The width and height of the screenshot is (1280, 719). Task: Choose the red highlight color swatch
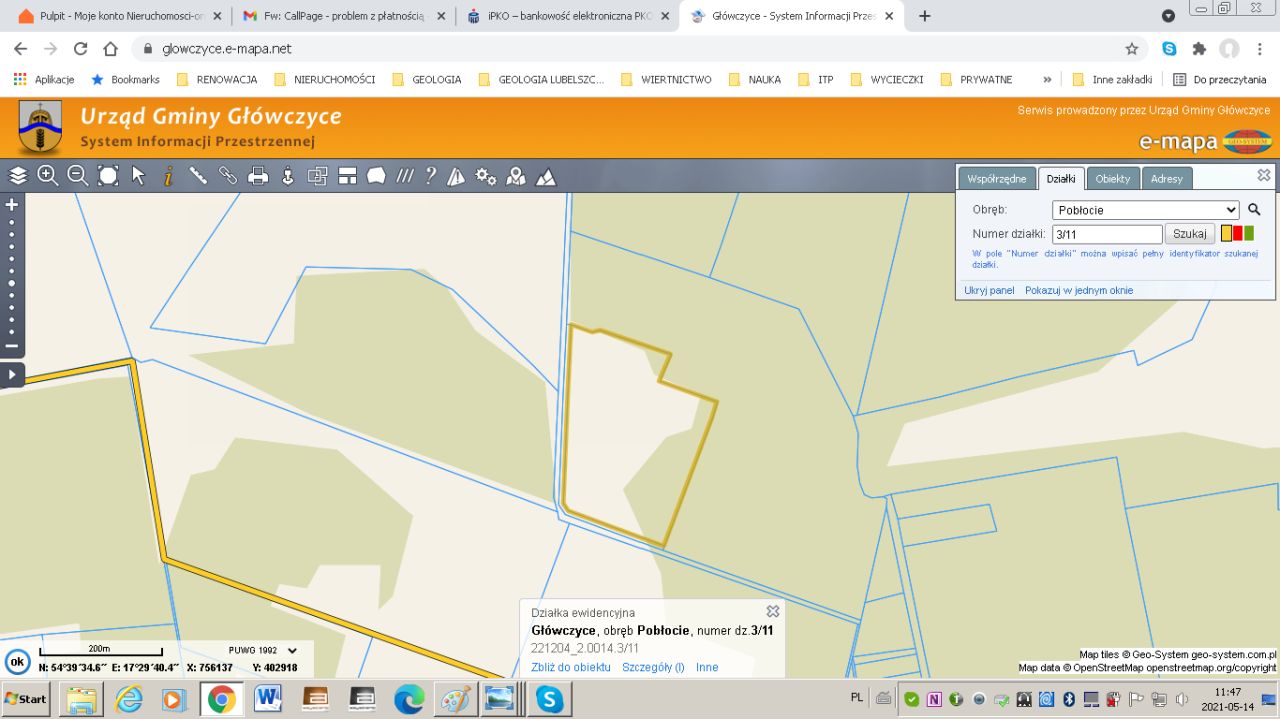tap(1238, 233)
